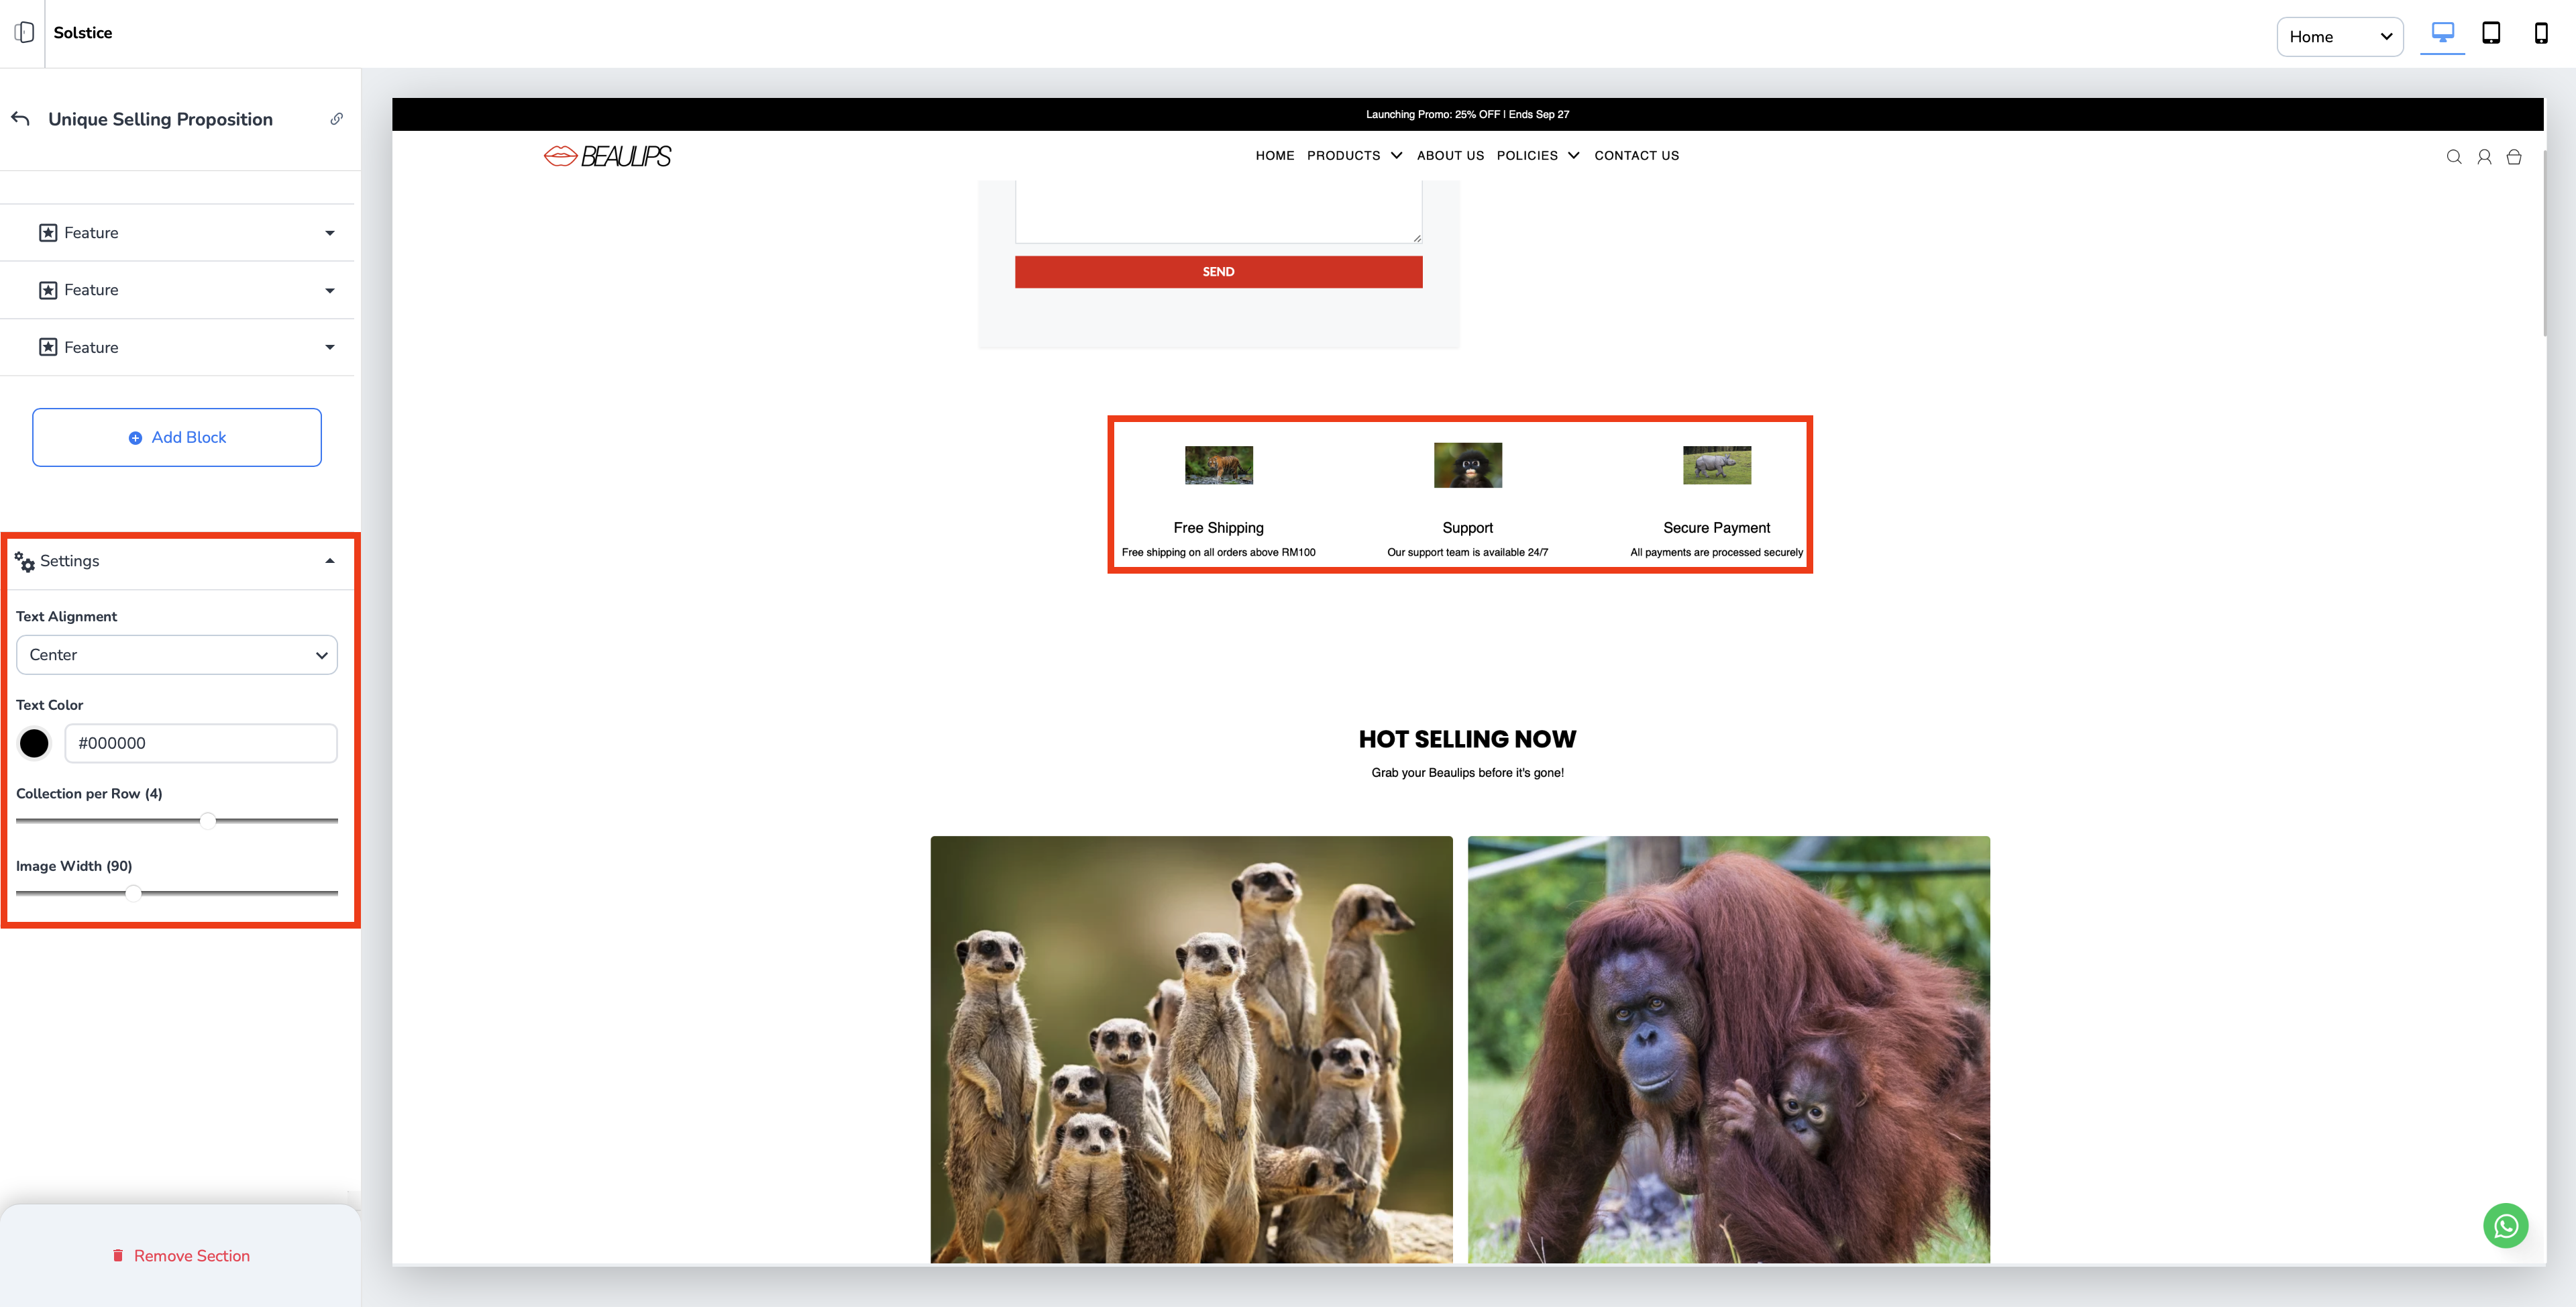Switch to desktop preview mode
The image size is (2576, 1307).
pos(2442,33)
